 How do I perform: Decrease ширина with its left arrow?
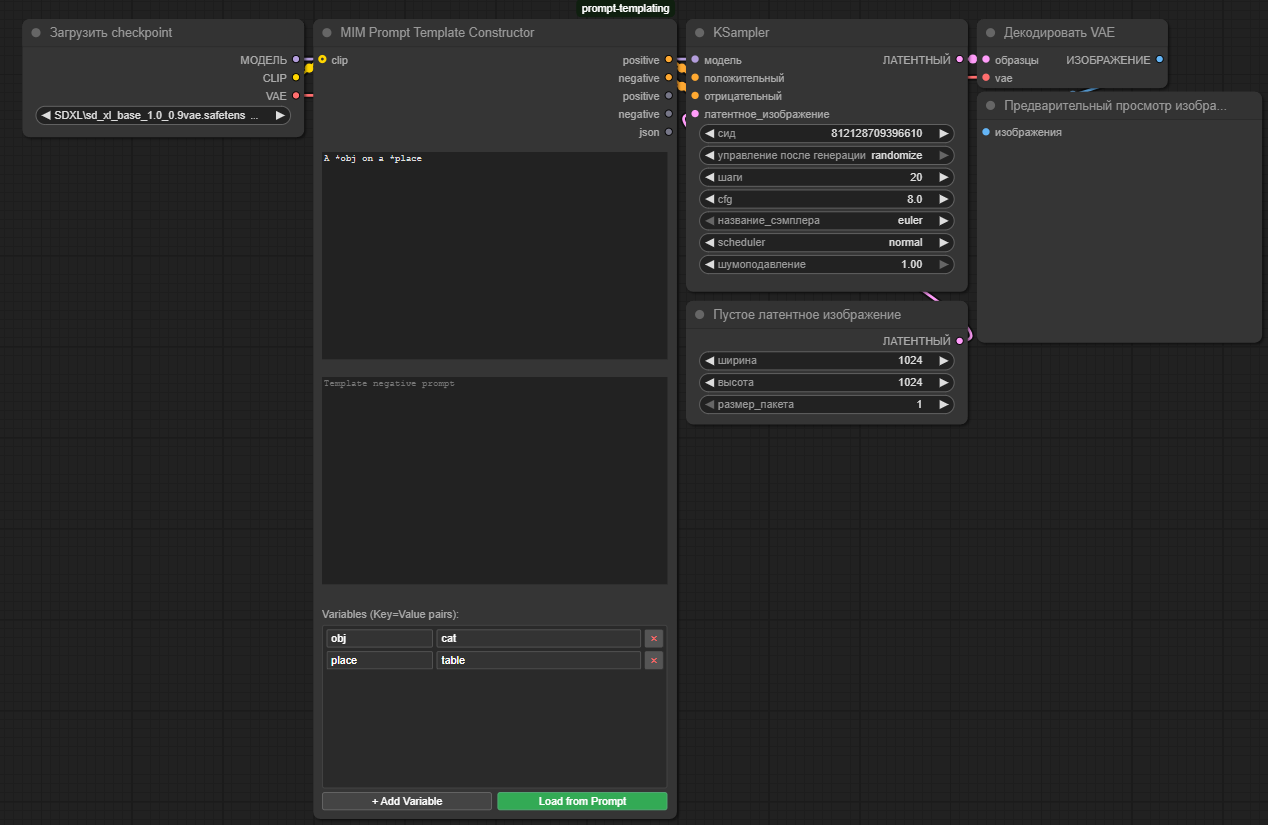[x=709, y=361]
